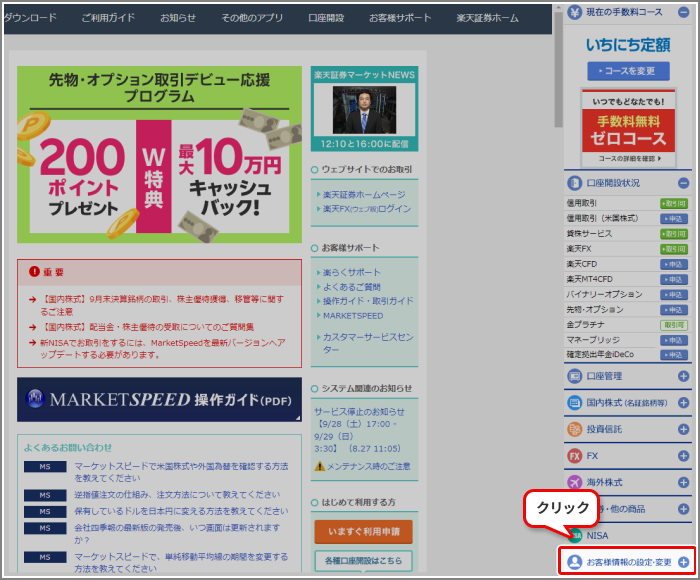Image resolution: width=700 pixels, height=580 pixels.
Task: Open 楽天証券ホームページ link
Action: pos(364,195)
